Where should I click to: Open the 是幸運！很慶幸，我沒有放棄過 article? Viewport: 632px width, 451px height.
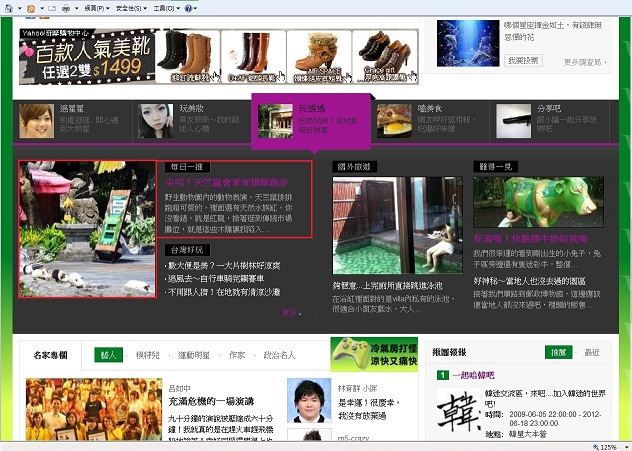pyautogui.click(x=368, y=409)
